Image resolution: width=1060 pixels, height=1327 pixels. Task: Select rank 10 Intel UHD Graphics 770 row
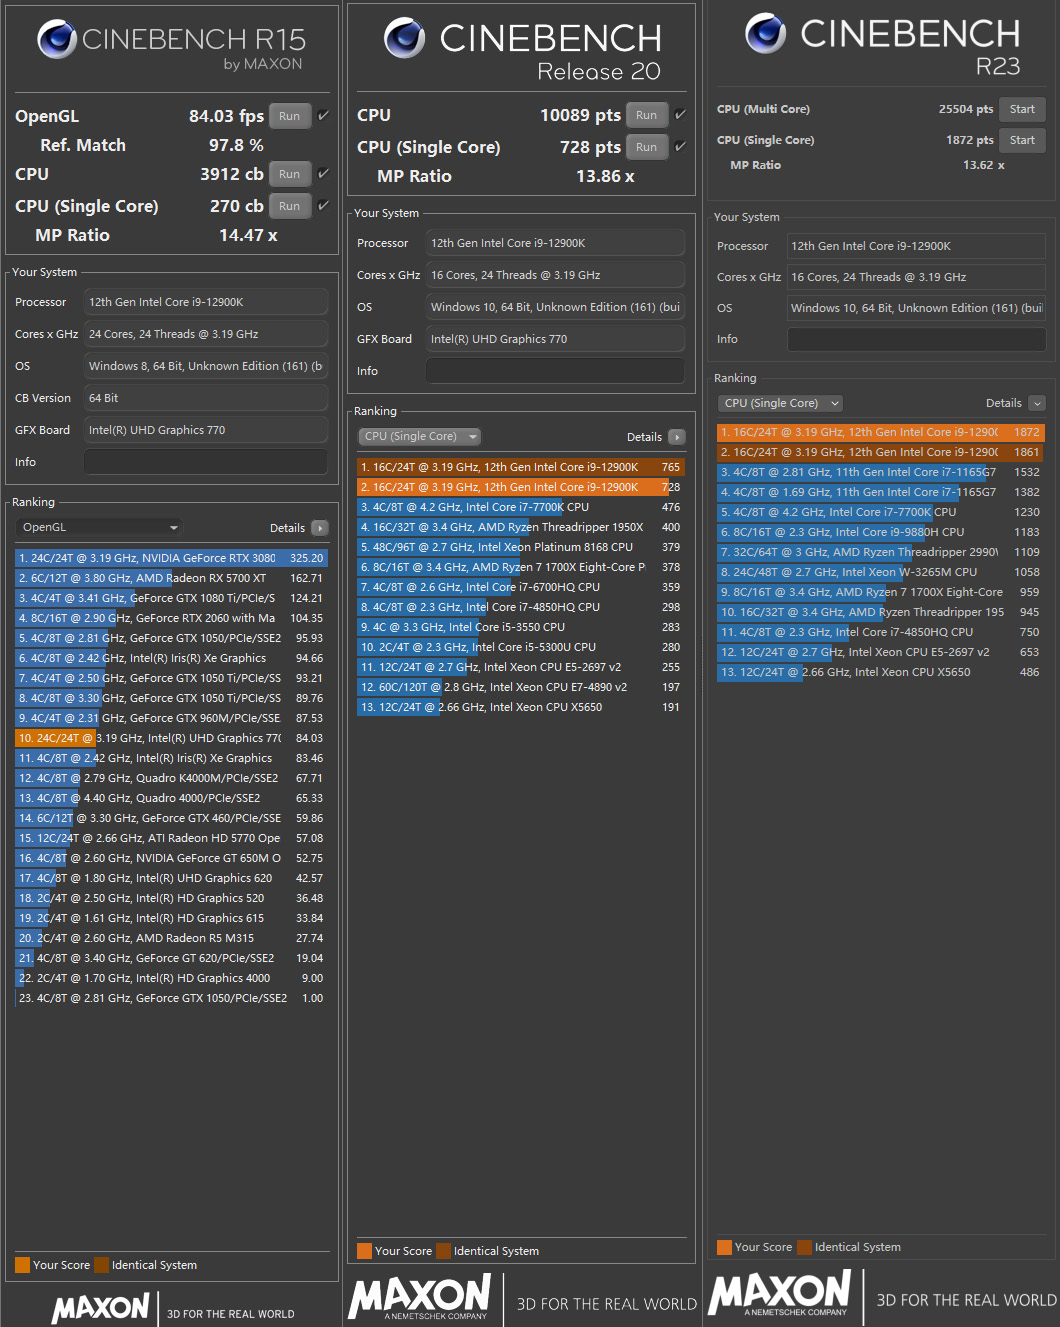tap(171, 738)
